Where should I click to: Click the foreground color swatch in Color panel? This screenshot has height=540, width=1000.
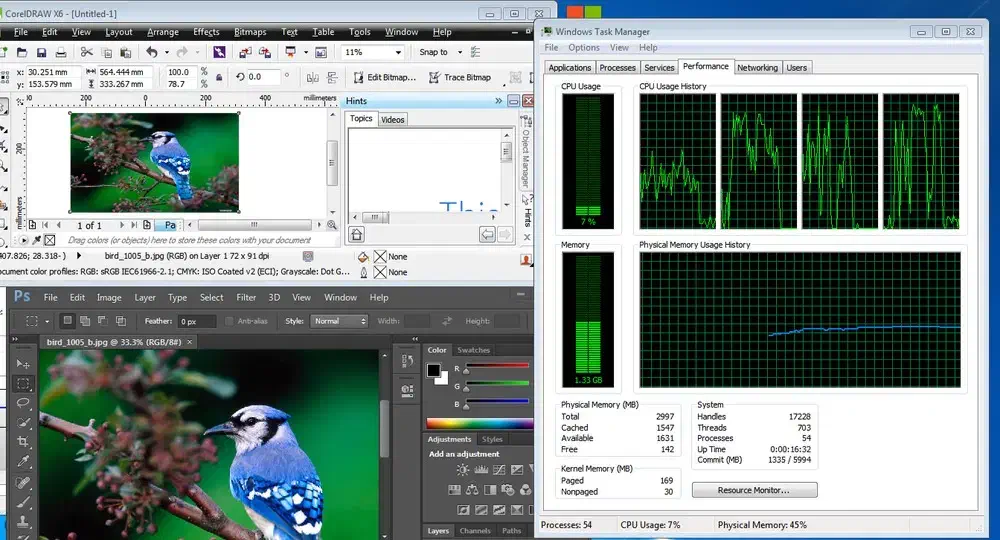[x=434, y=370]
